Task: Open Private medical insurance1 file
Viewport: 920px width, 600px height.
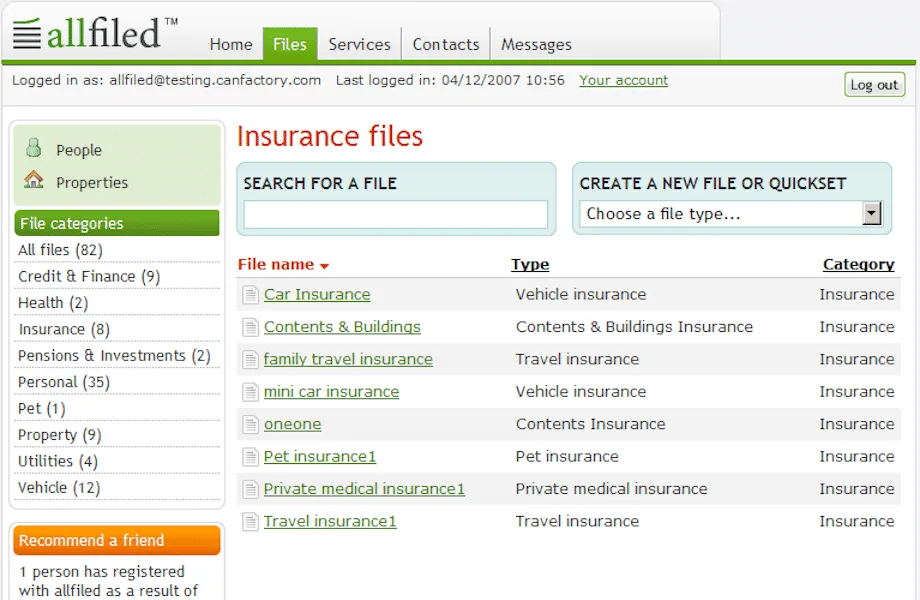Action: pyautogui.click(x=364, y=489)
